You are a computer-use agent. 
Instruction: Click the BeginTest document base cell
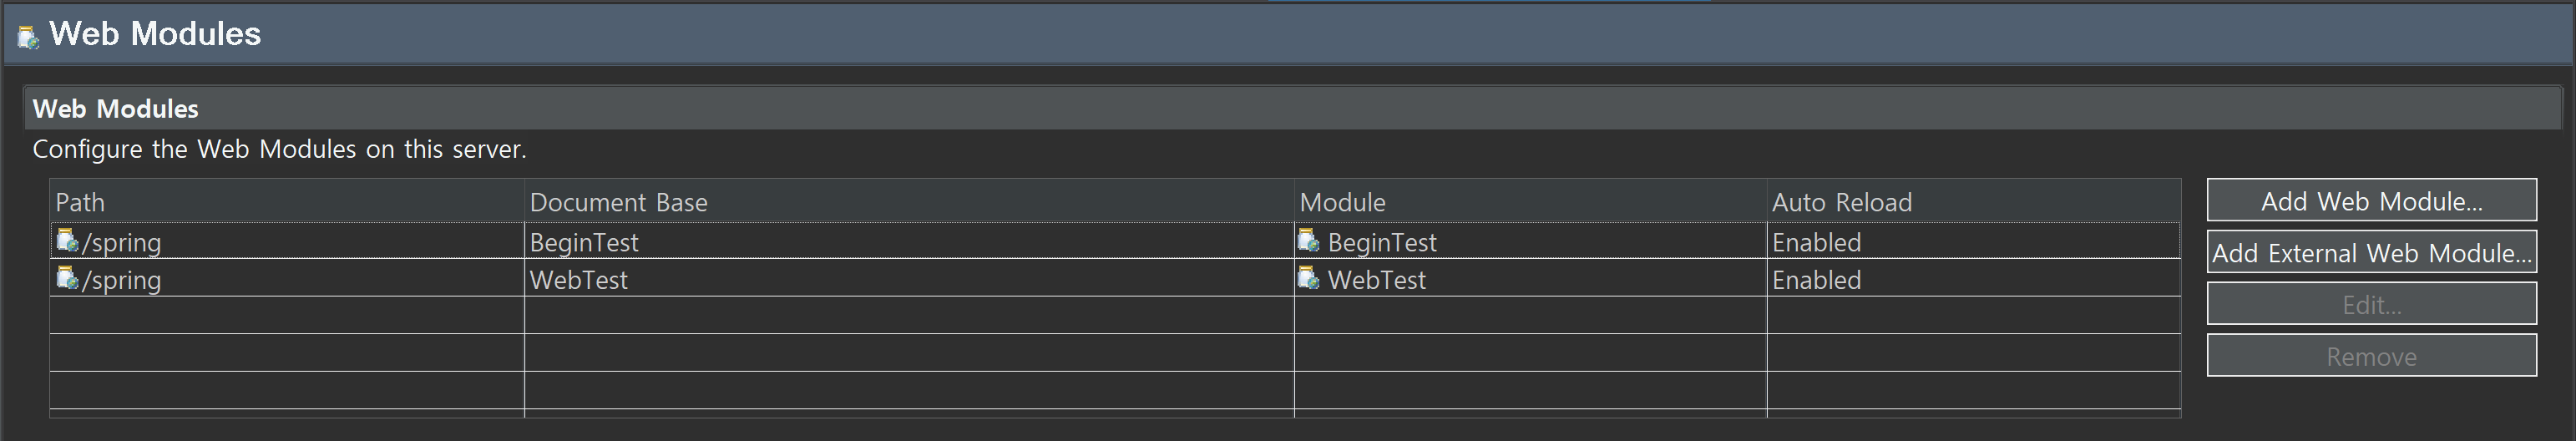909,241
